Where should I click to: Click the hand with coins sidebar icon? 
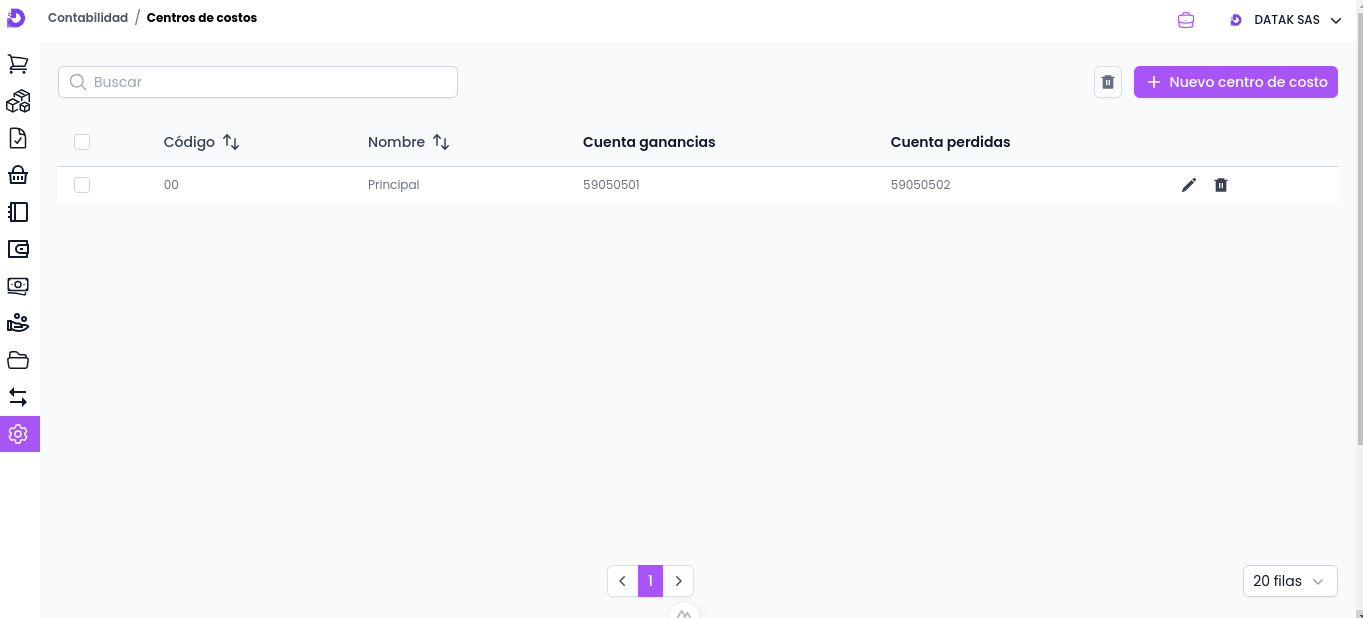(x=18, y=323)
